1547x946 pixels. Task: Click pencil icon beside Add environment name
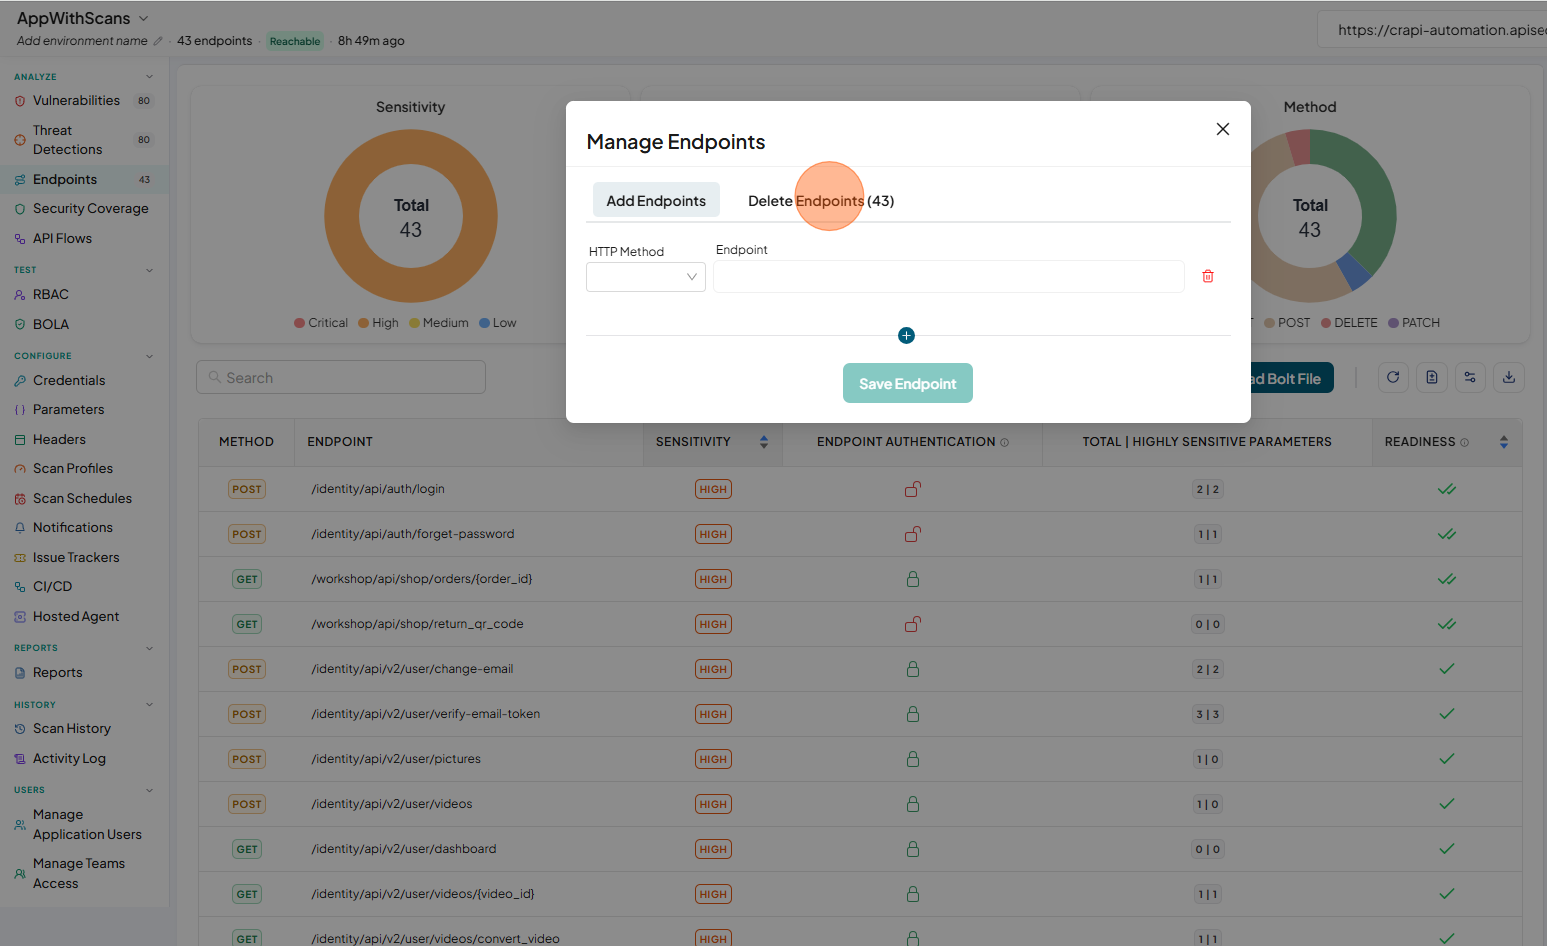[157, 41]
